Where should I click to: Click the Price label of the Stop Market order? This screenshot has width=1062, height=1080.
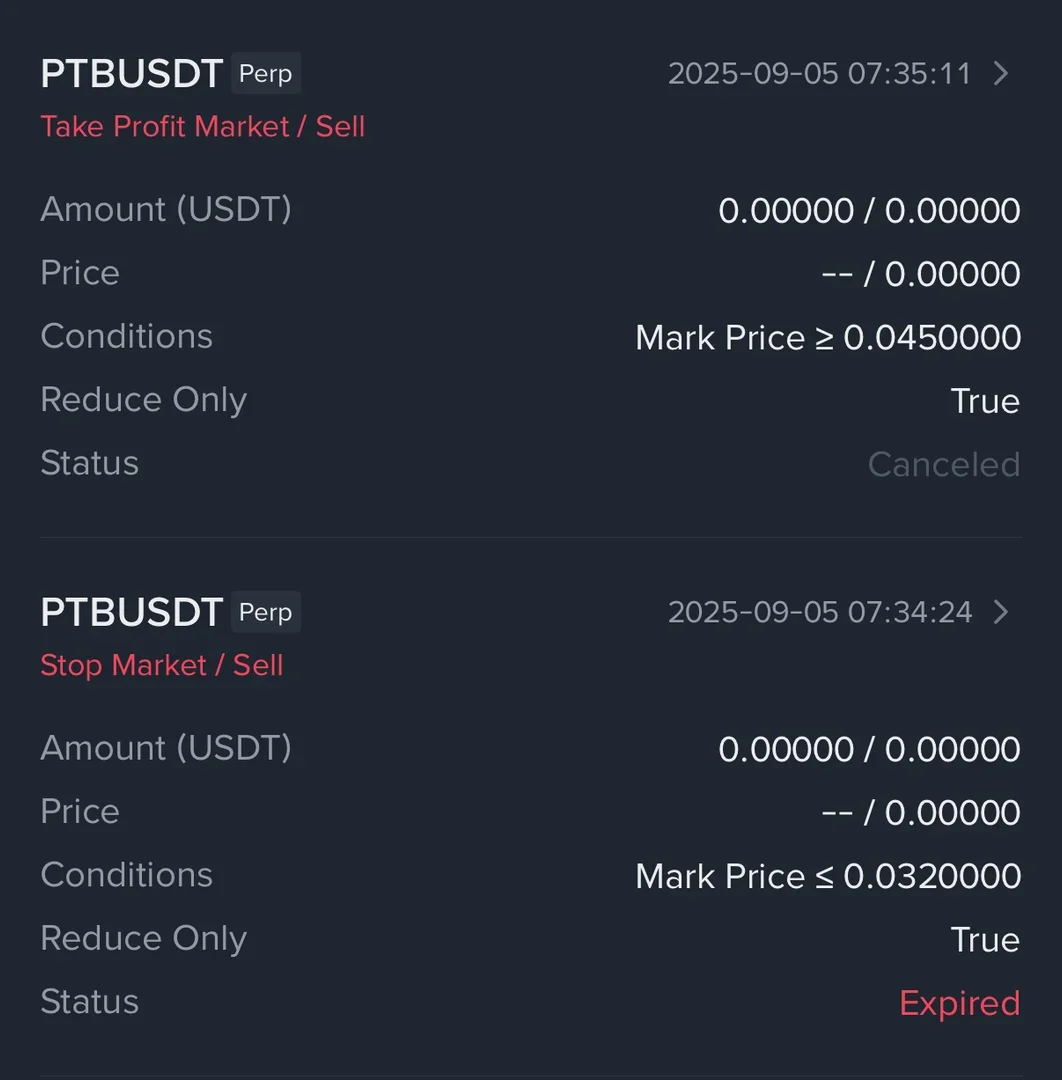tap(80, 811)
